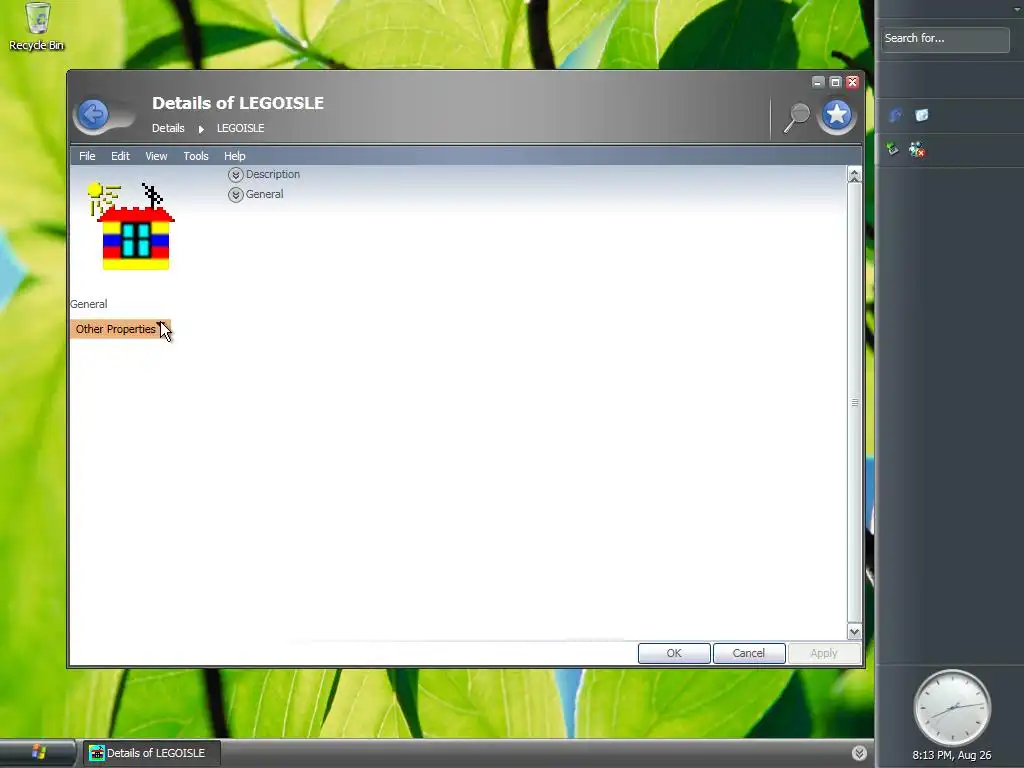
Task: Close the Details of LEGOISLE window
Action: [x=852, y=82]
